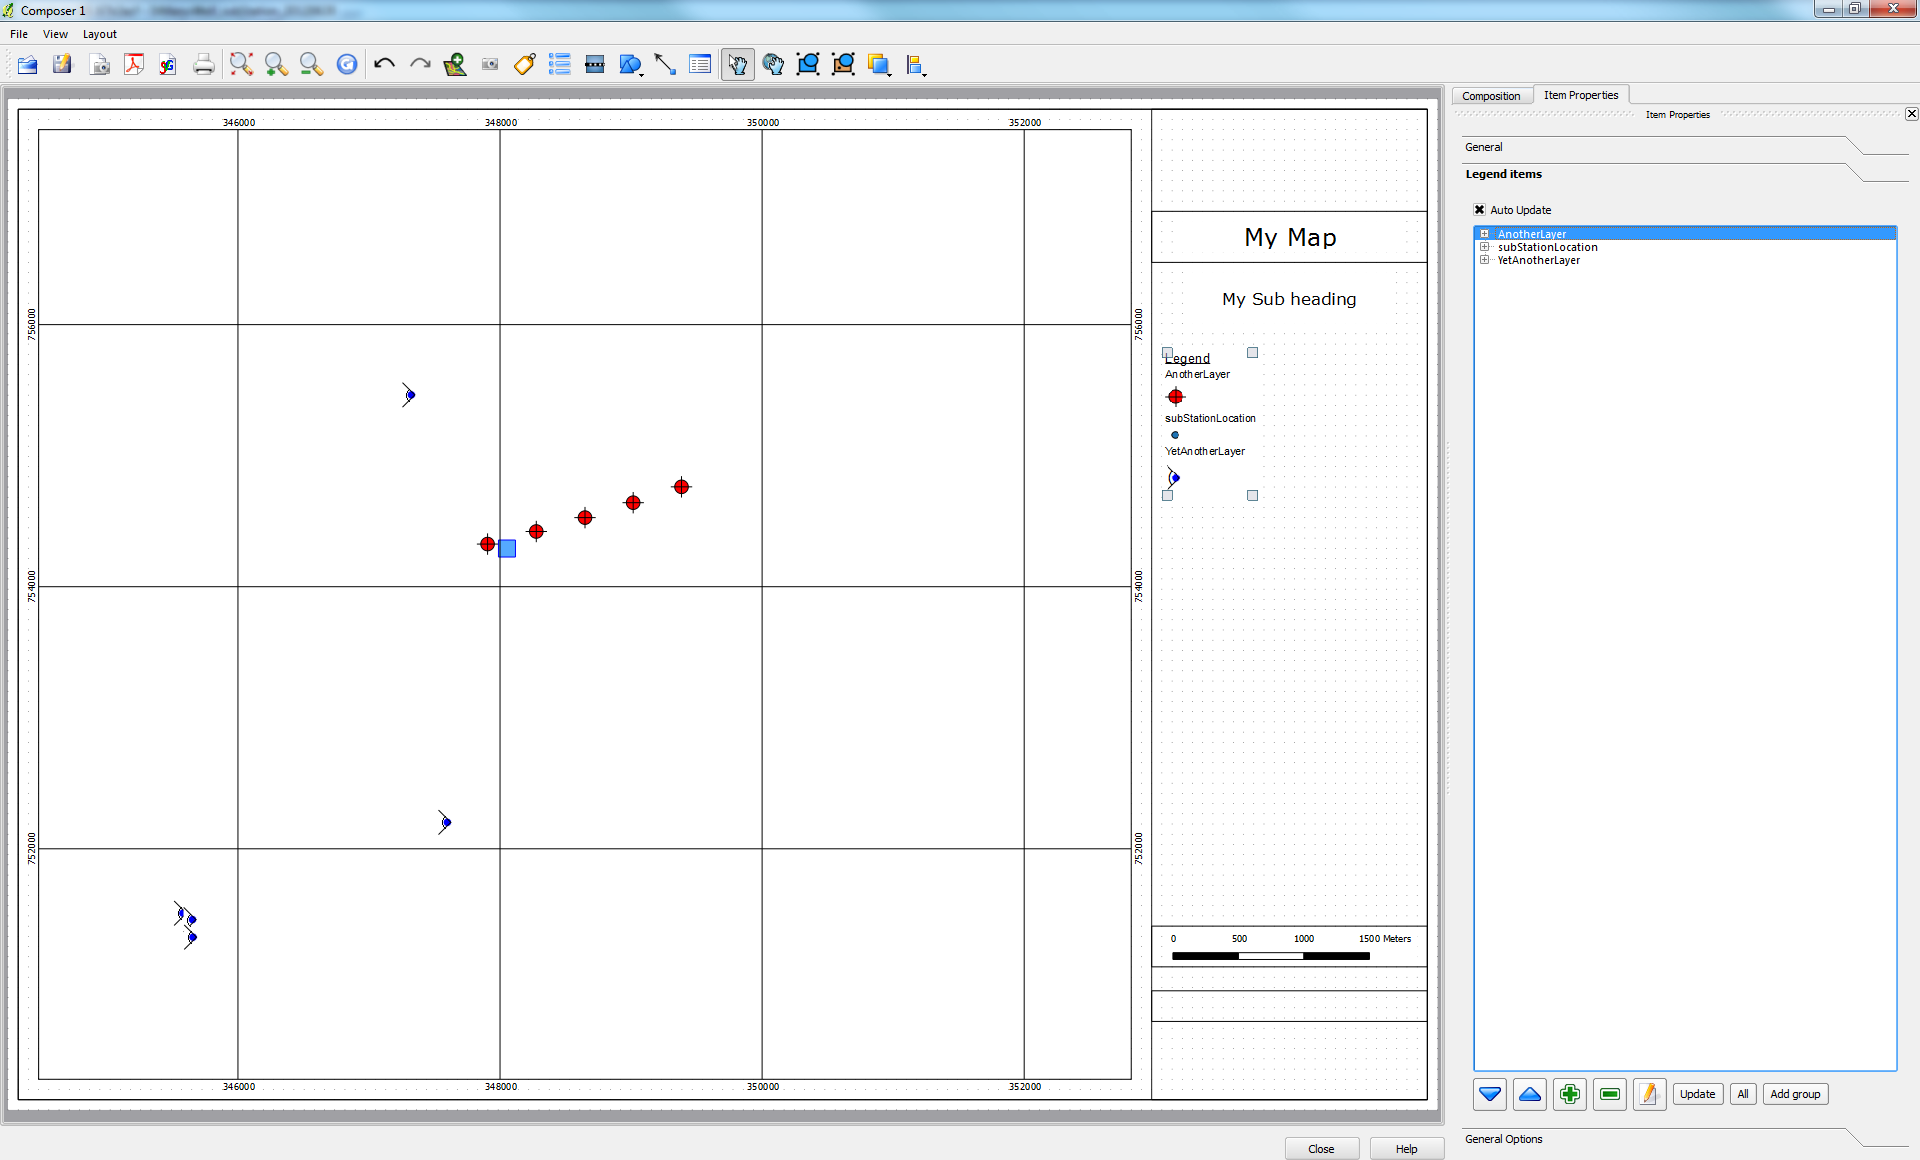Activate the Move item content tool
The image size is (1920, 1160).
[x=773, y=65]
